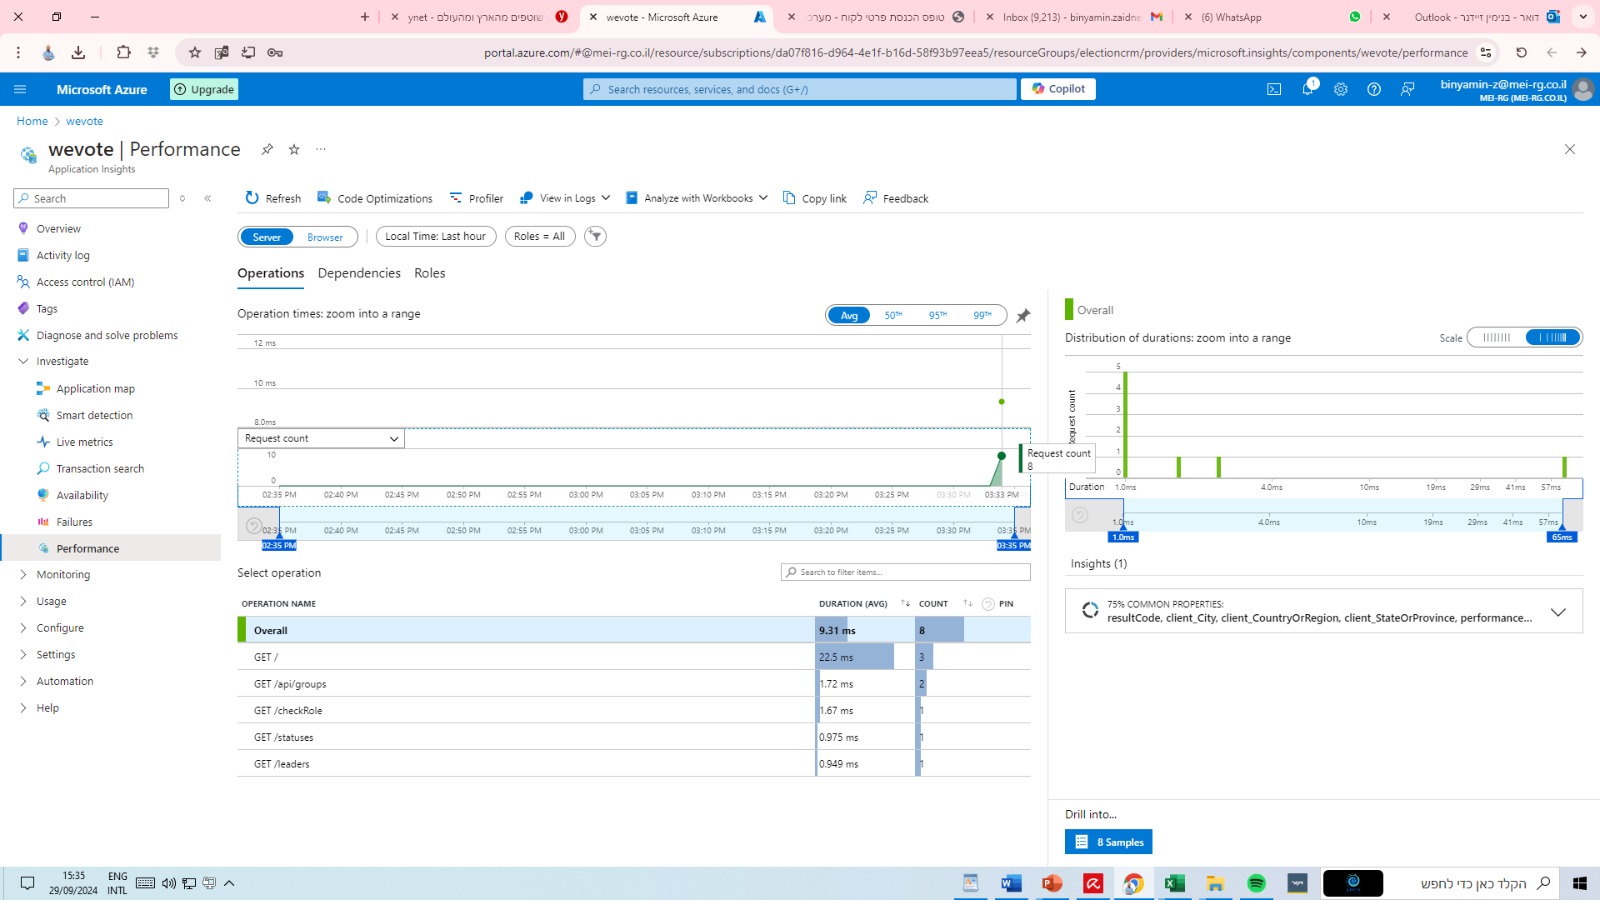The width and height of the screenshot is (1600, 900).
Task: Open the Overview page
Action: [58, 229]
